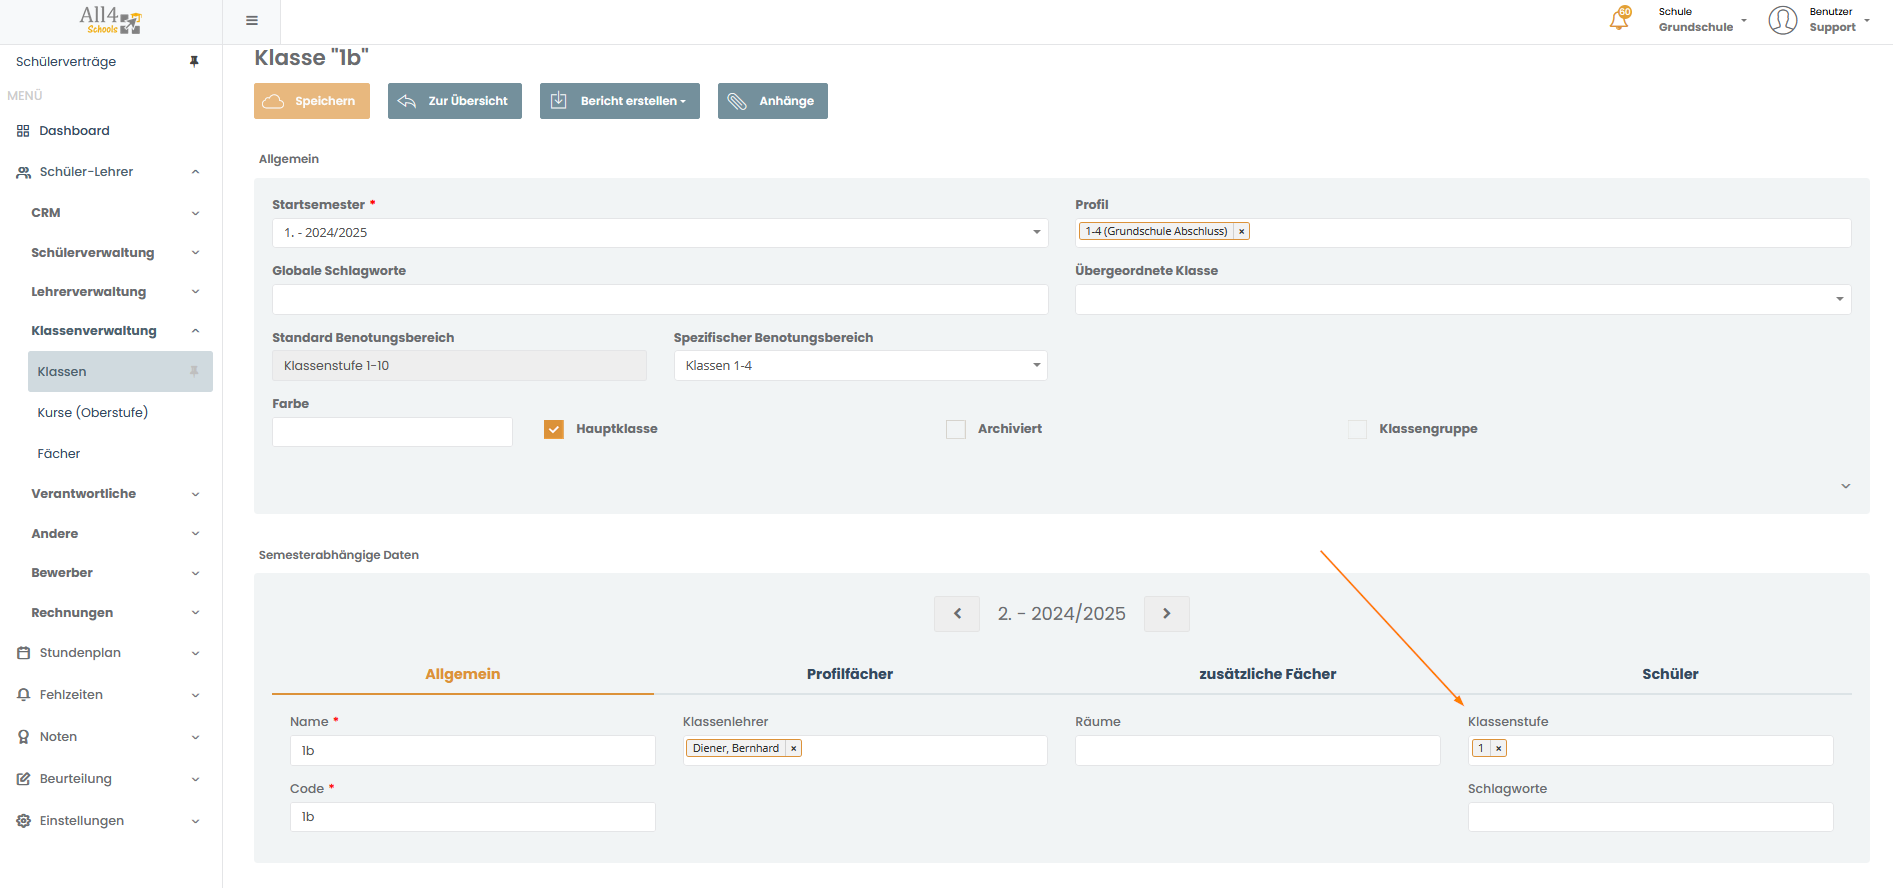The height and width of the screenshot is (888, 1893).
Task: Click the Räume input field
Action: [x=1257, y=750]
